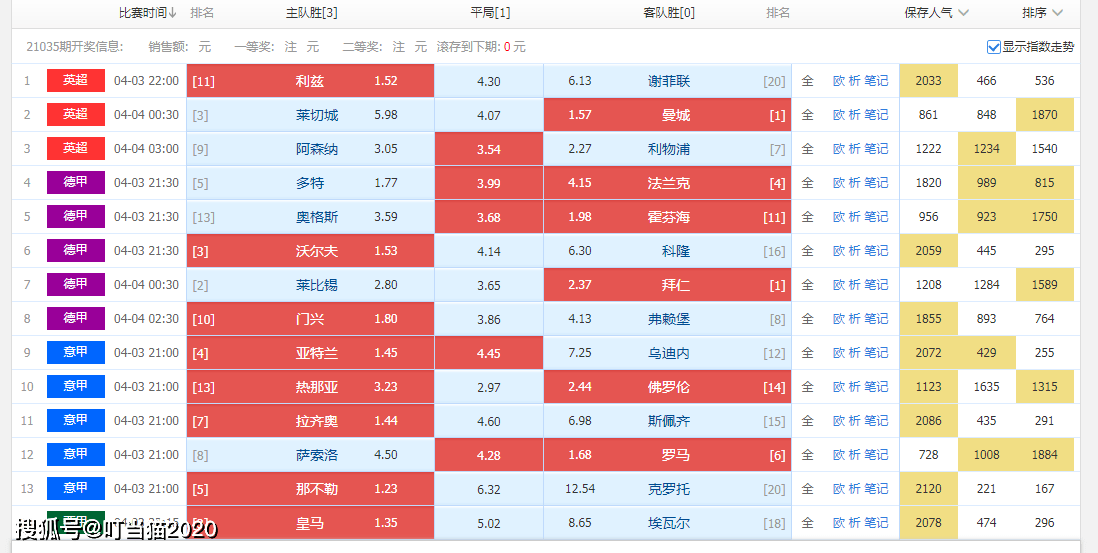This screenshot has width=1098, height=553.
Task: Expand the 保存人气 dropdown arrow
Action: click(963, 13)
